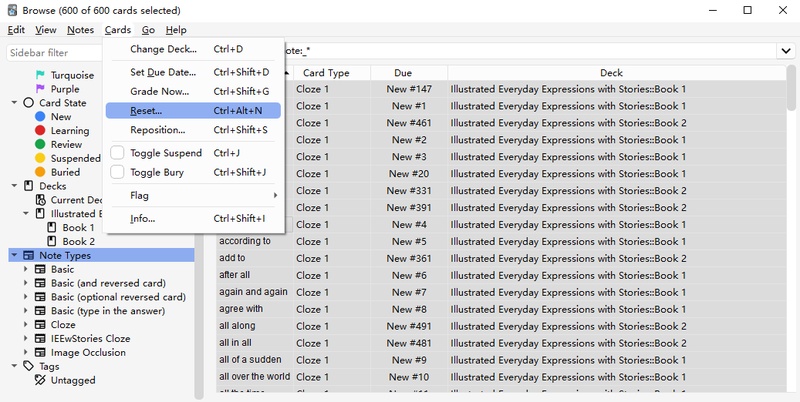This screenshot has width=800, height=402.
Task: Click the Tags section icon
Action: point(29,366)
